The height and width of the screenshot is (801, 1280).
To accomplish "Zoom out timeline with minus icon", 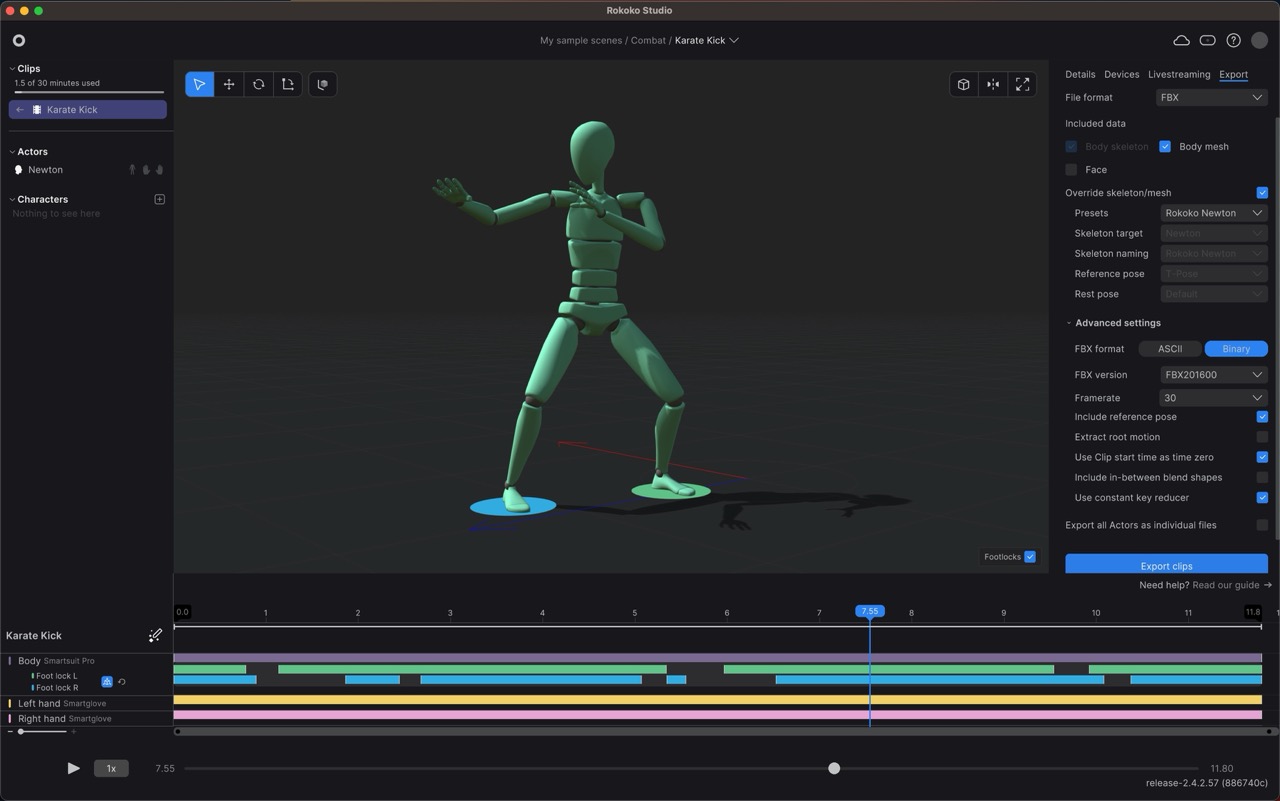I will point(10,732).
